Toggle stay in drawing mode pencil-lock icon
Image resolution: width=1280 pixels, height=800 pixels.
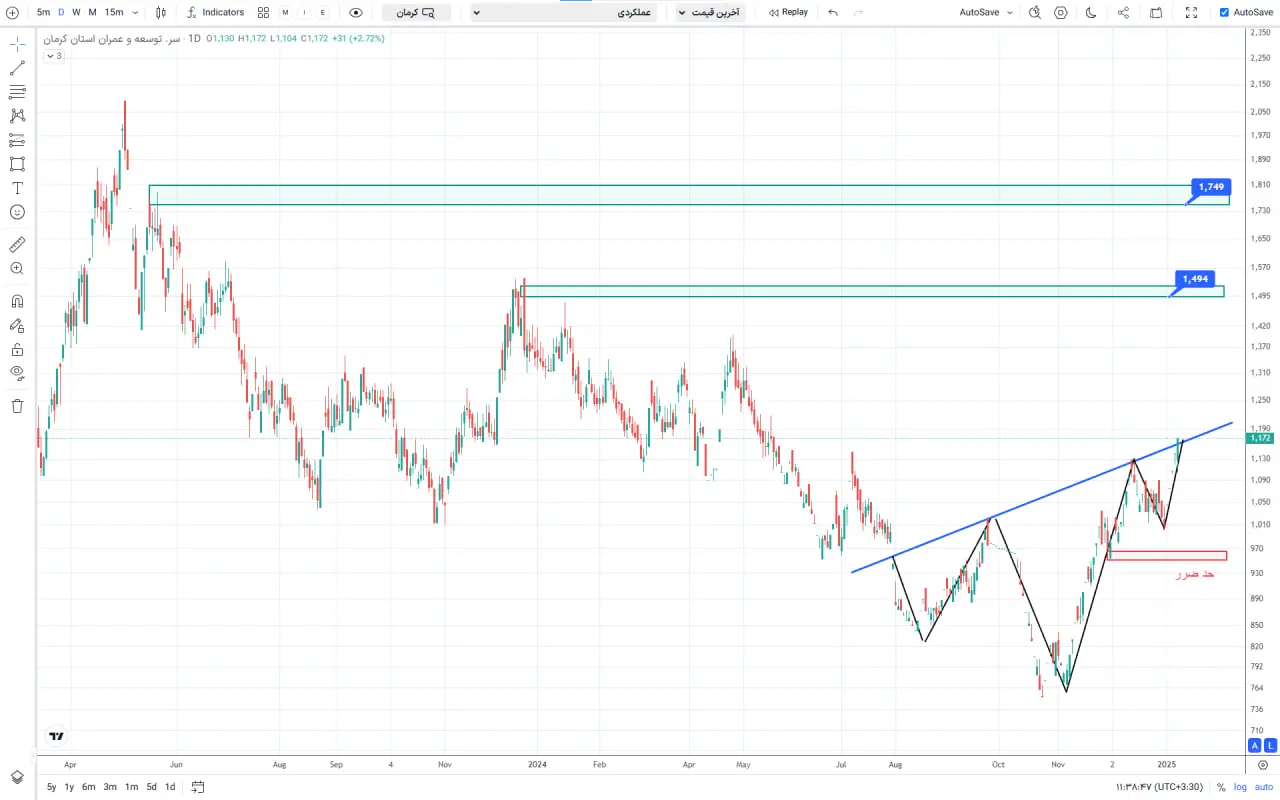pos(17,325)
